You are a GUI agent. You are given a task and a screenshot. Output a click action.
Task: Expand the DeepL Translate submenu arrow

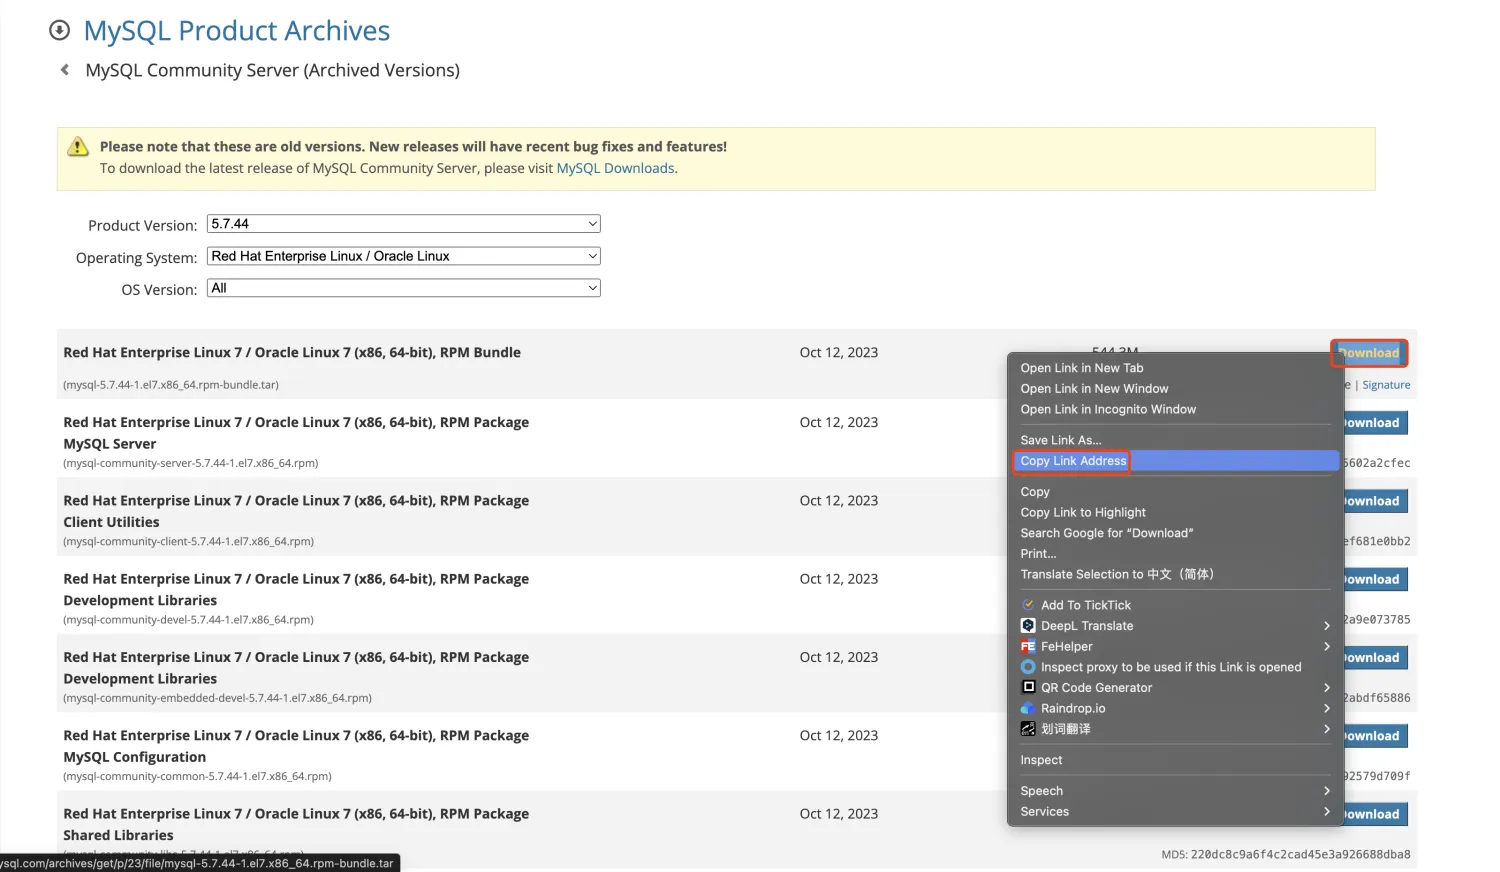tap(1327, 626)
